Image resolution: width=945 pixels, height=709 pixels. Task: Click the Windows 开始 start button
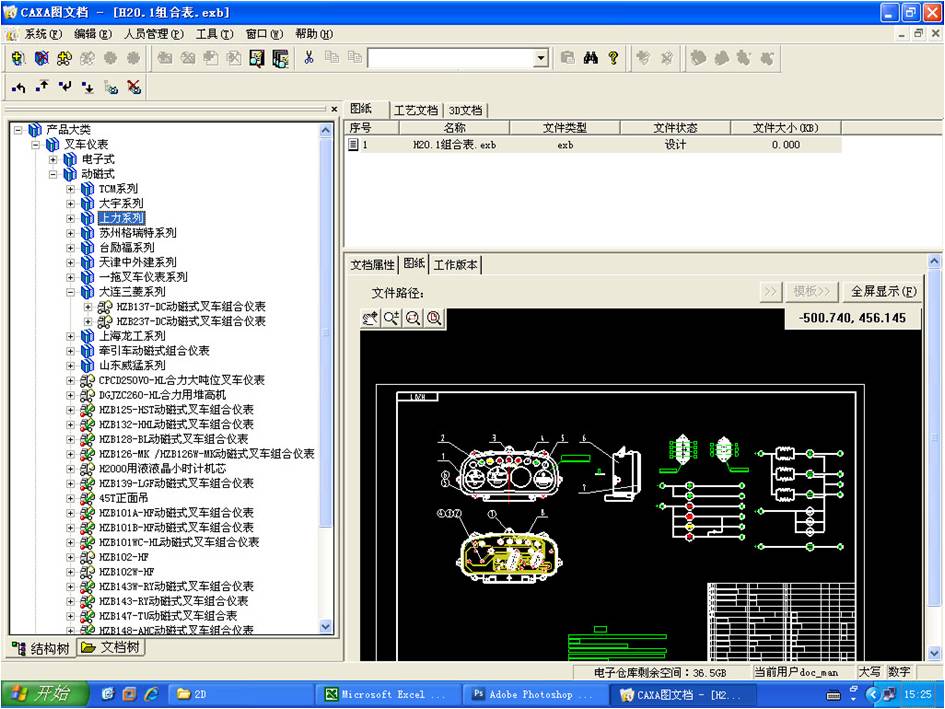45,694
